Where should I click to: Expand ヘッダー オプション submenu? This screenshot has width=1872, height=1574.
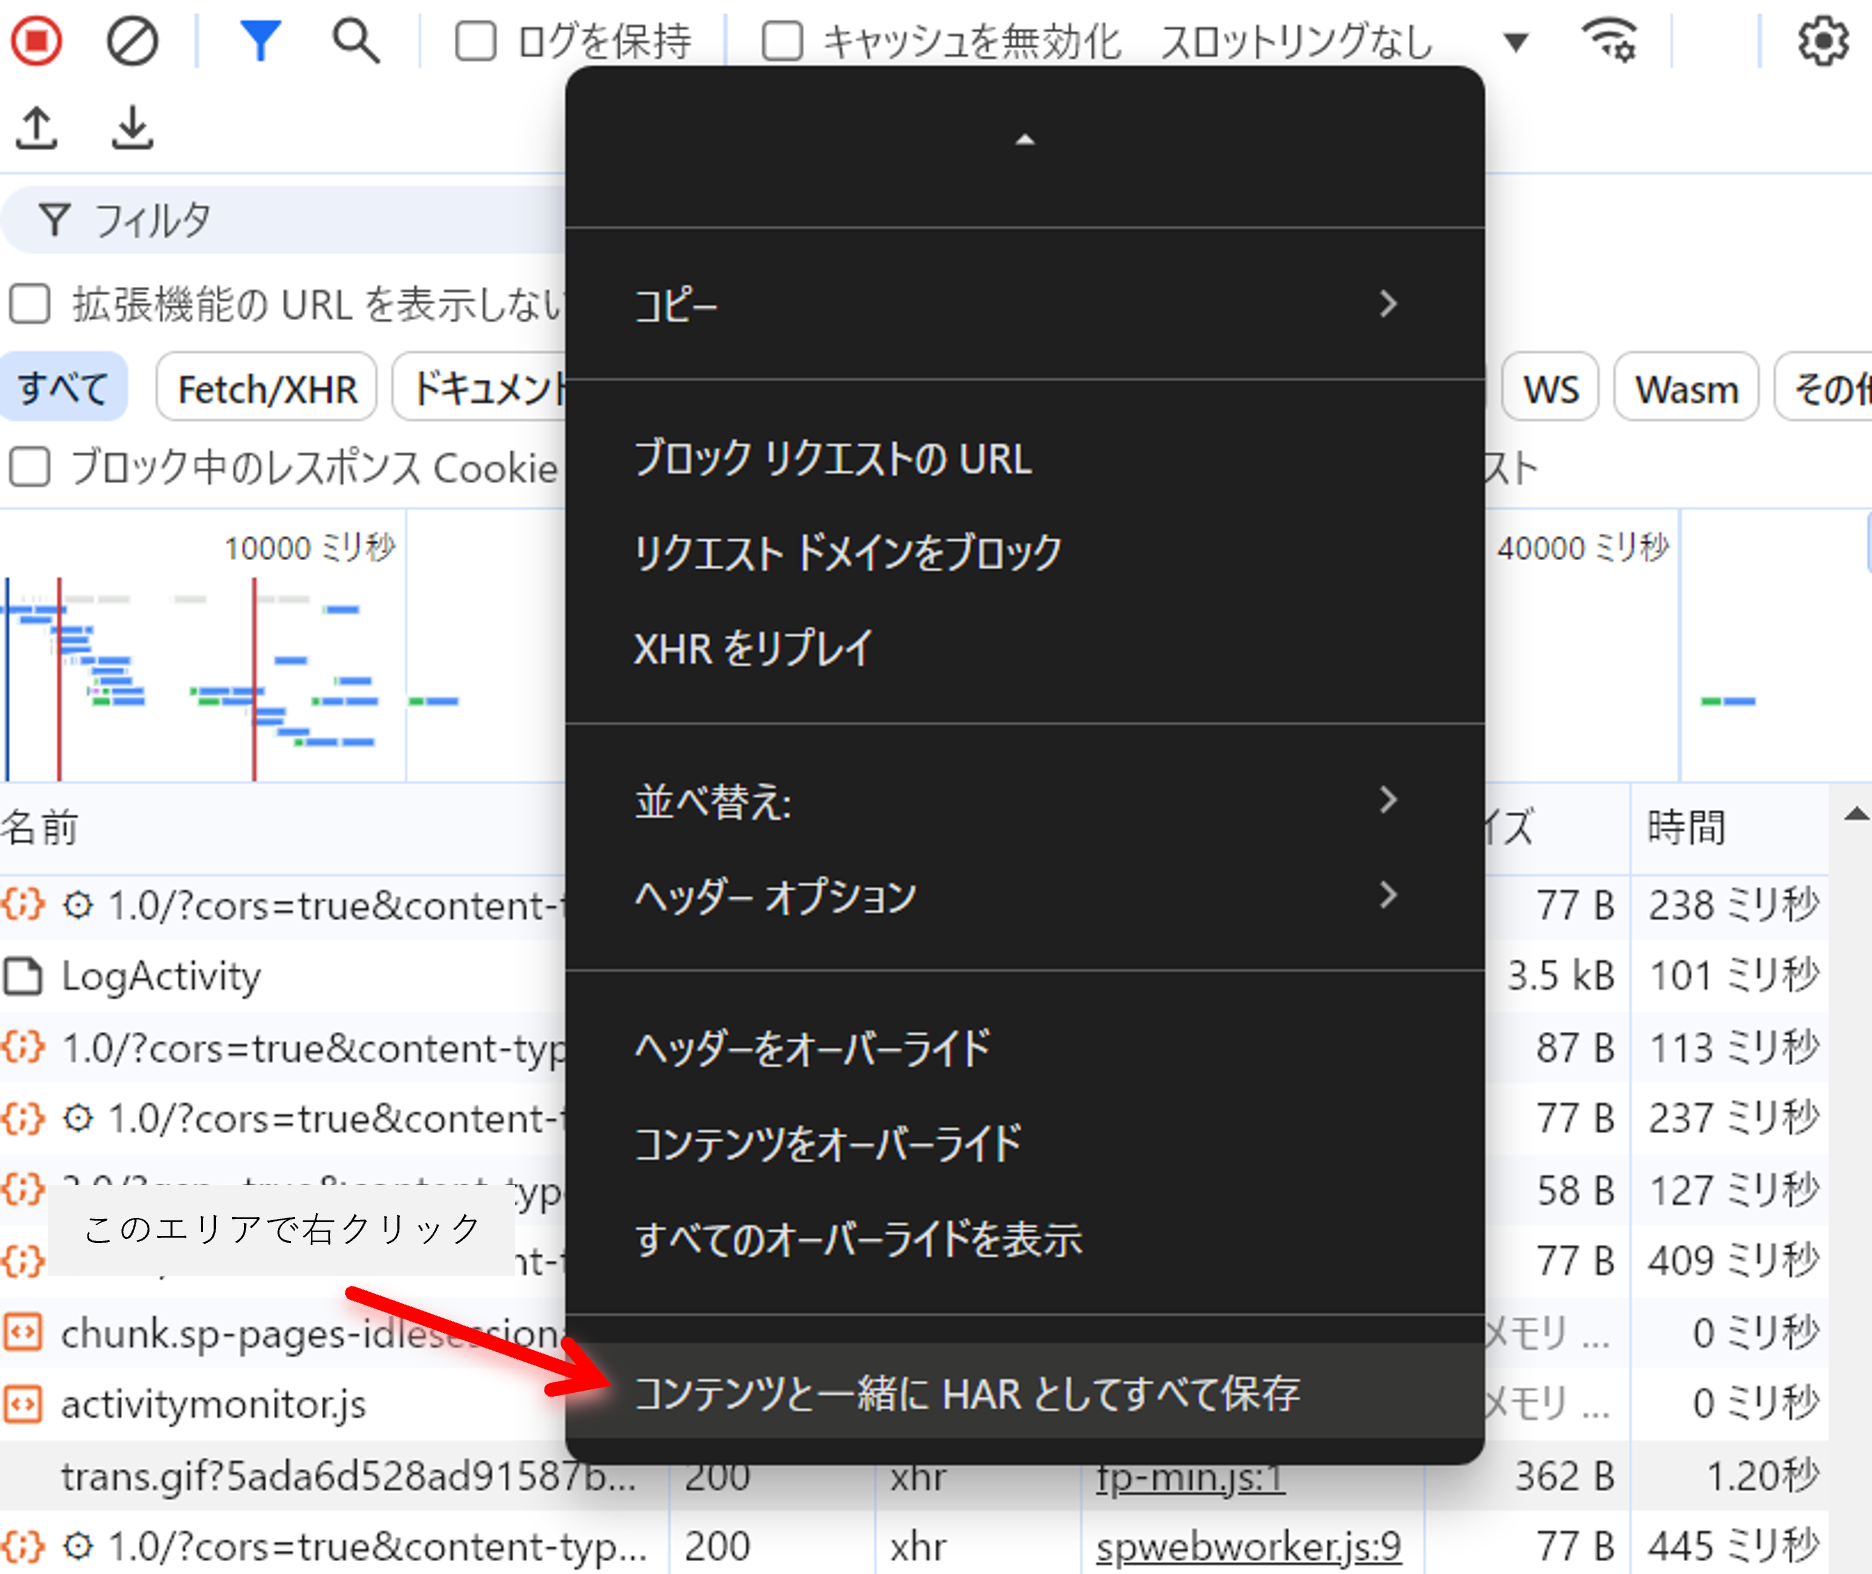pos(1024,896)
